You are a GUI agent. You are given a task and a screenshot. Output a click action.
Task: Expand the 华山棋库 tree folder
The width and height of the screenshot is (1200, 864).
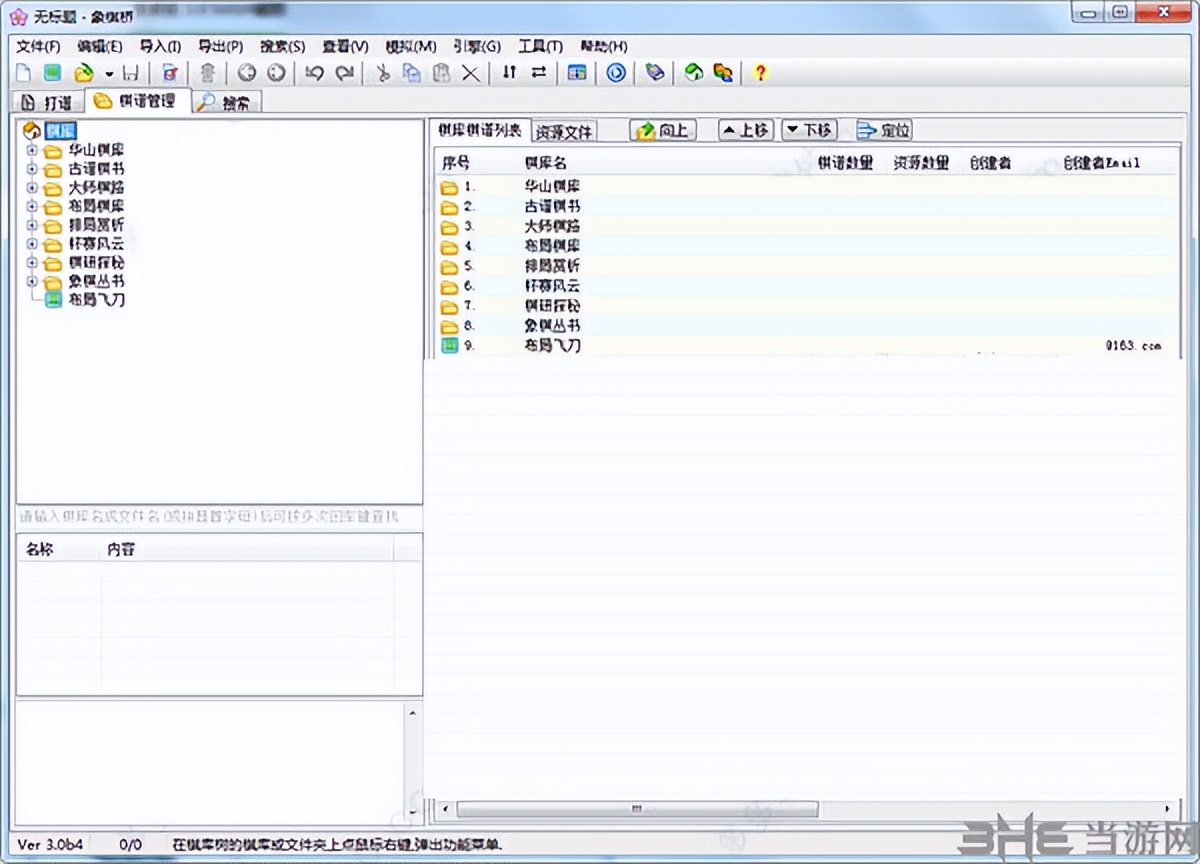click(32, 150)
